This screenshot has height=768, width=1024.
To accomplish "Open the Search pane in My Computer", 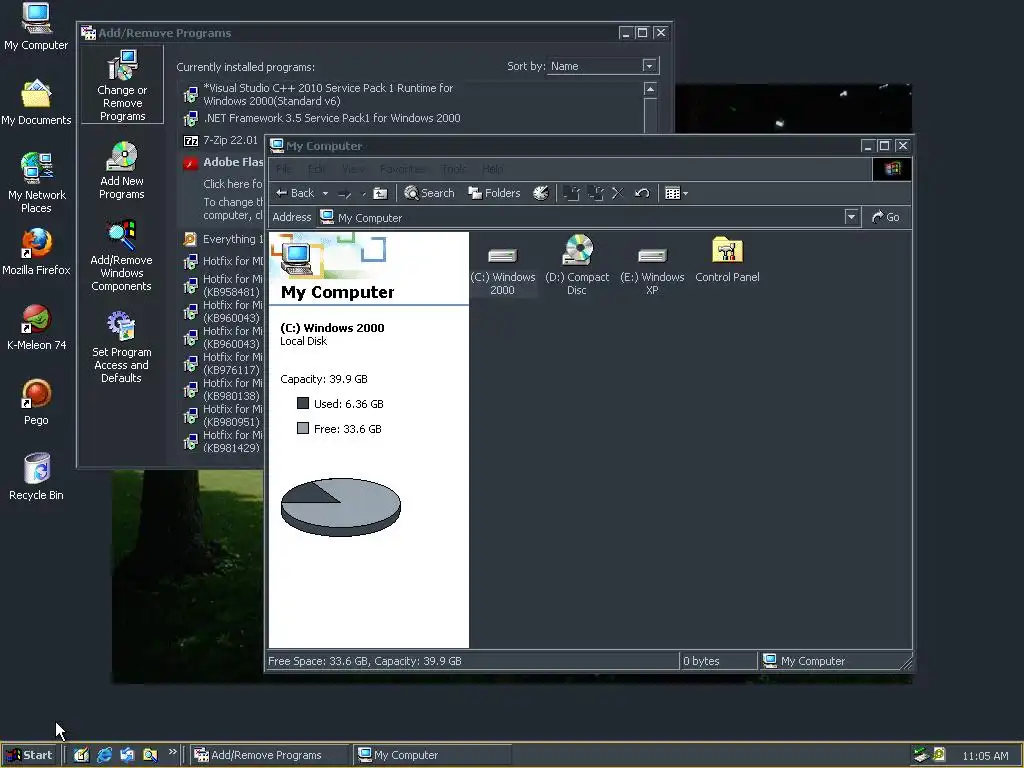I will (x=429, y=193).
